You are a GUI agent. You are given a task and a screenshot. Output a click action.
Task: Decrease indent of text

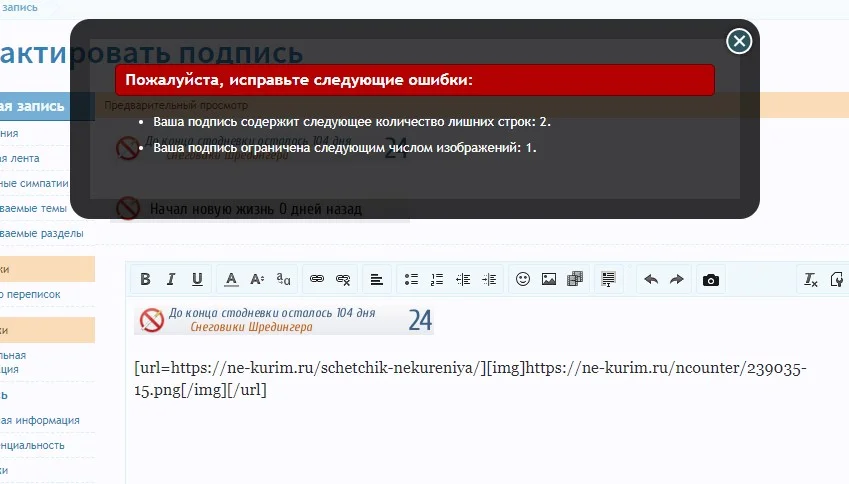point(463,279)
